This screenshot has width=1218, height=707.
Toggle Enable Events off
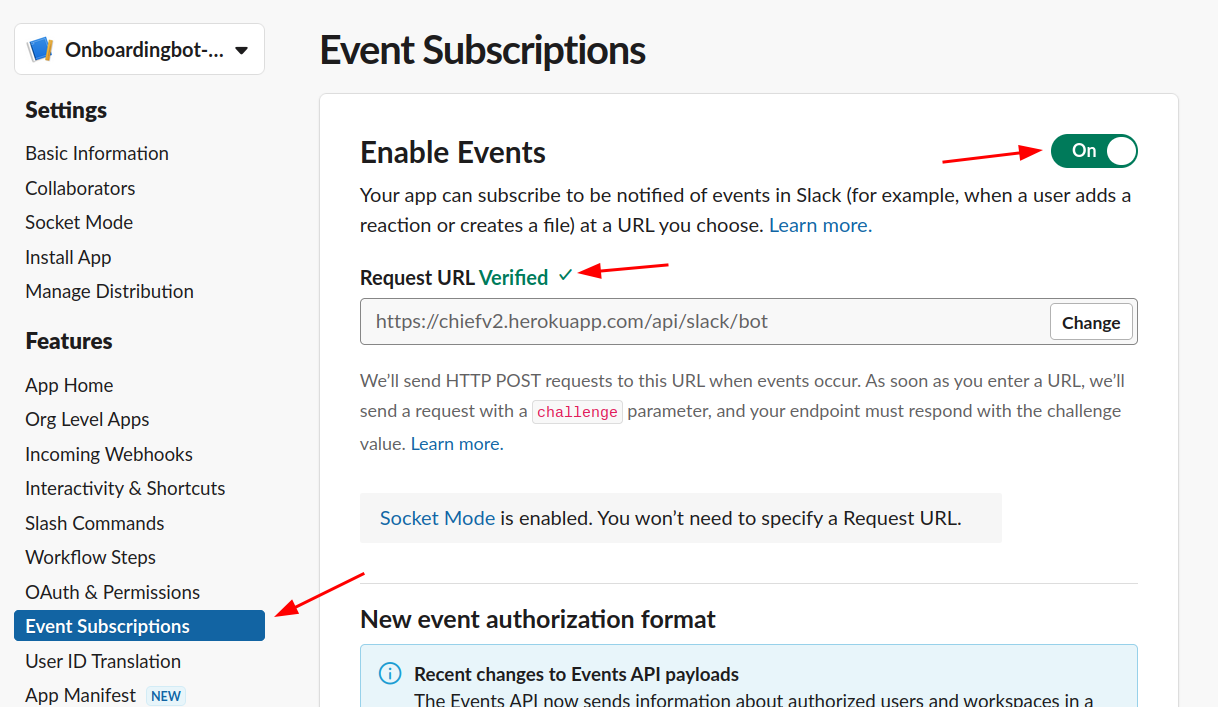pyautogui.click(x=1093, y=151)
